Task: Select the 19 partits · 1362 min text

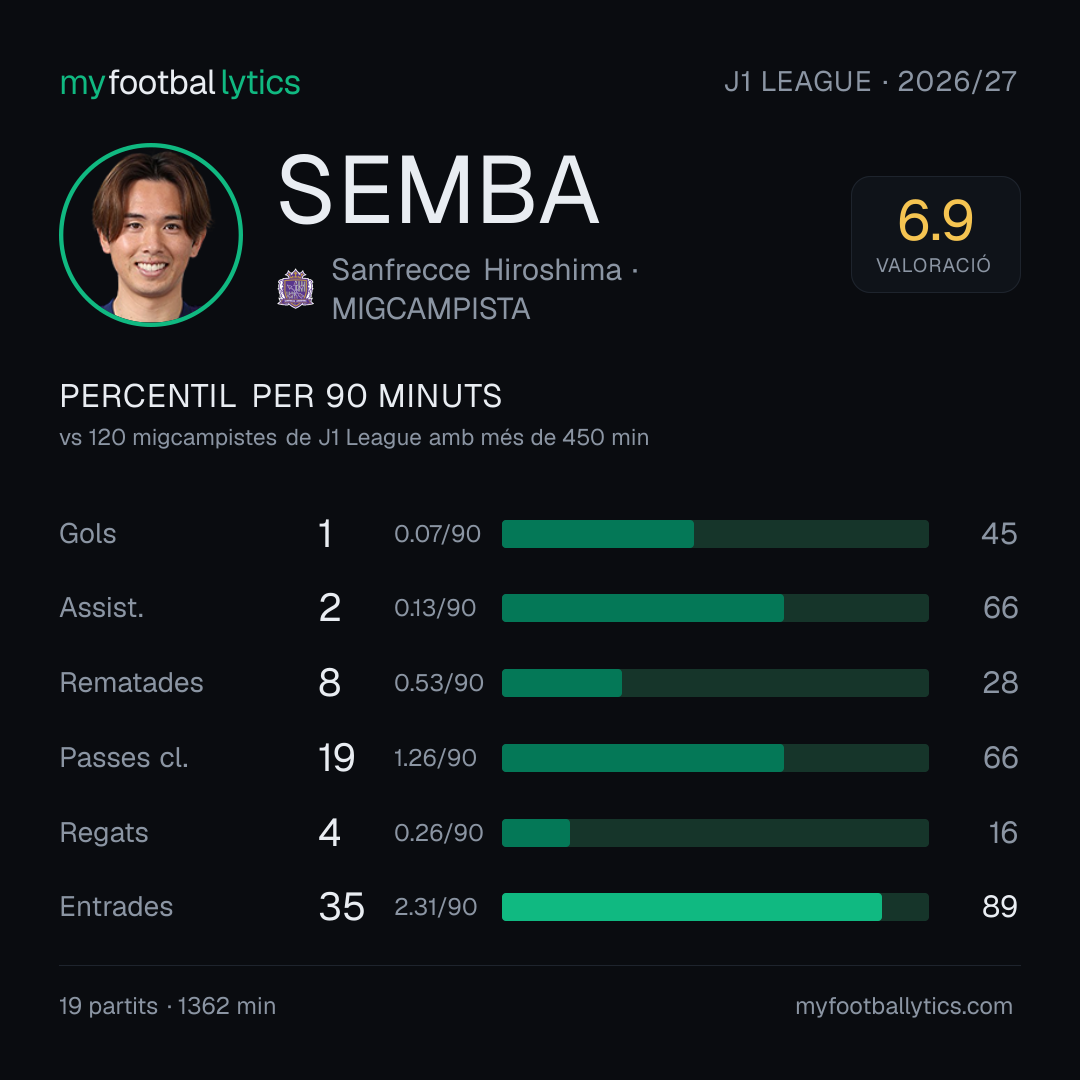Action: (167, 1006)
